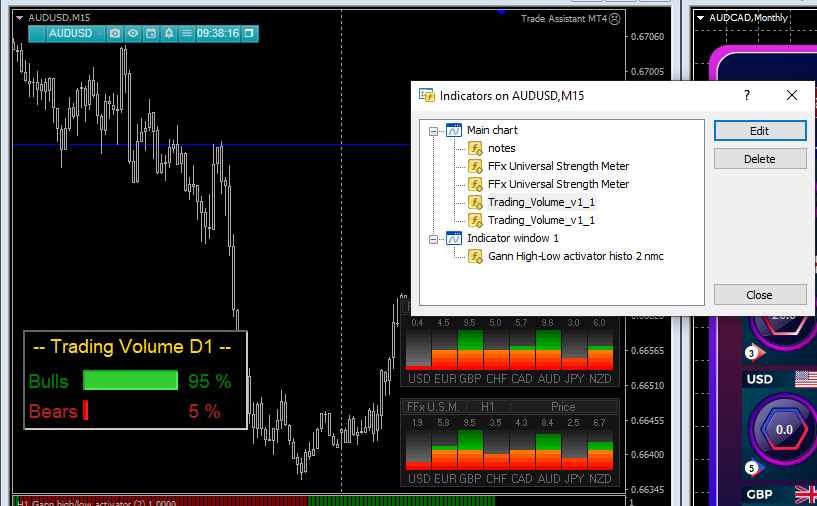Screen dimensions: 817x506
Task: Click the Close button in Indicators dialog
Action: (760, 295)
